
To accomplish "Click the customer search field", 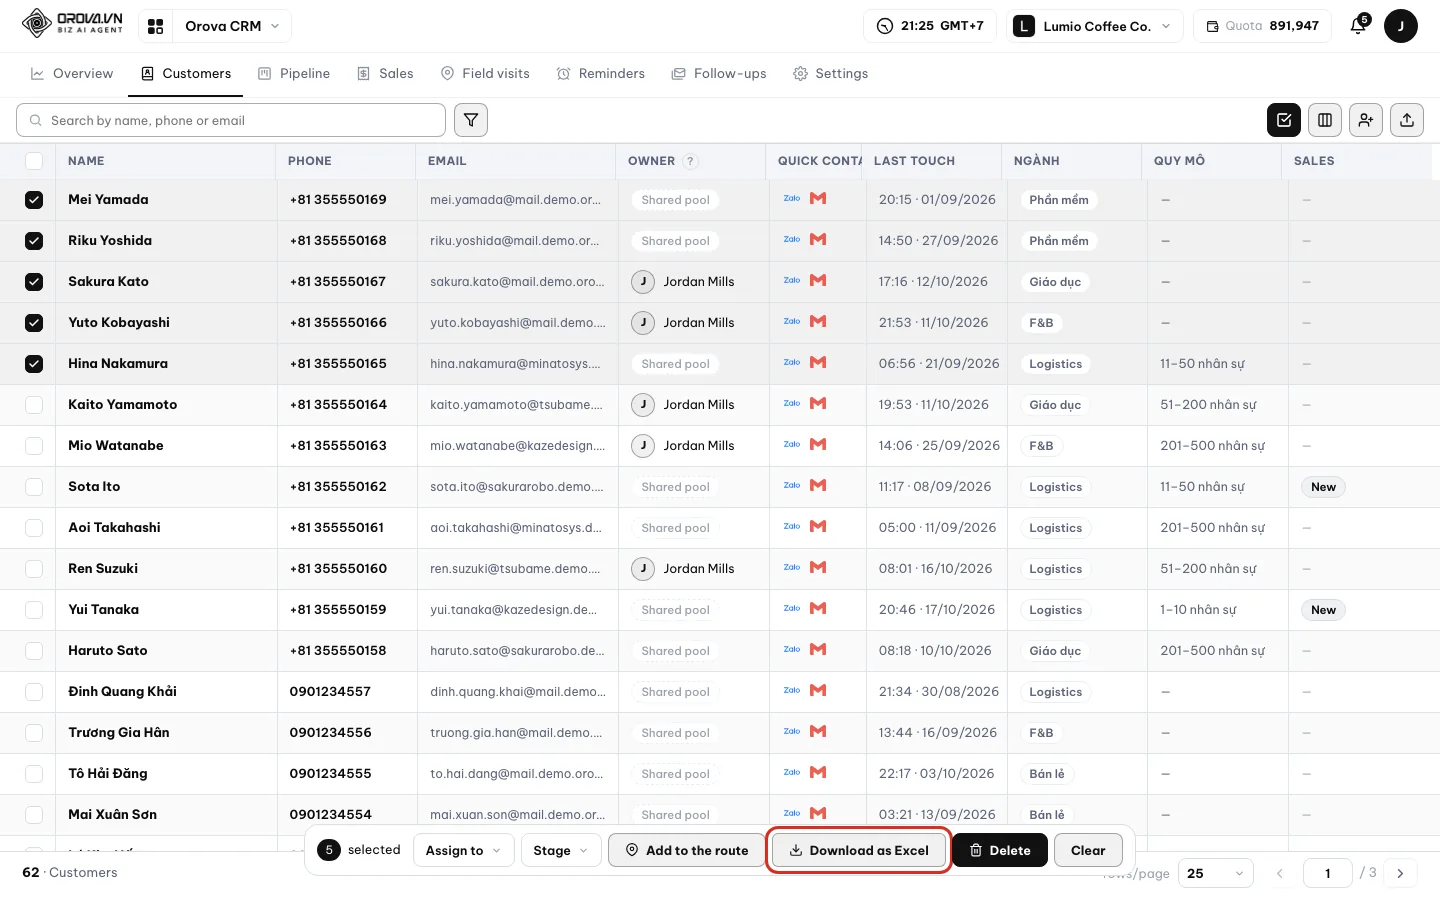I will tap(231, 120).
